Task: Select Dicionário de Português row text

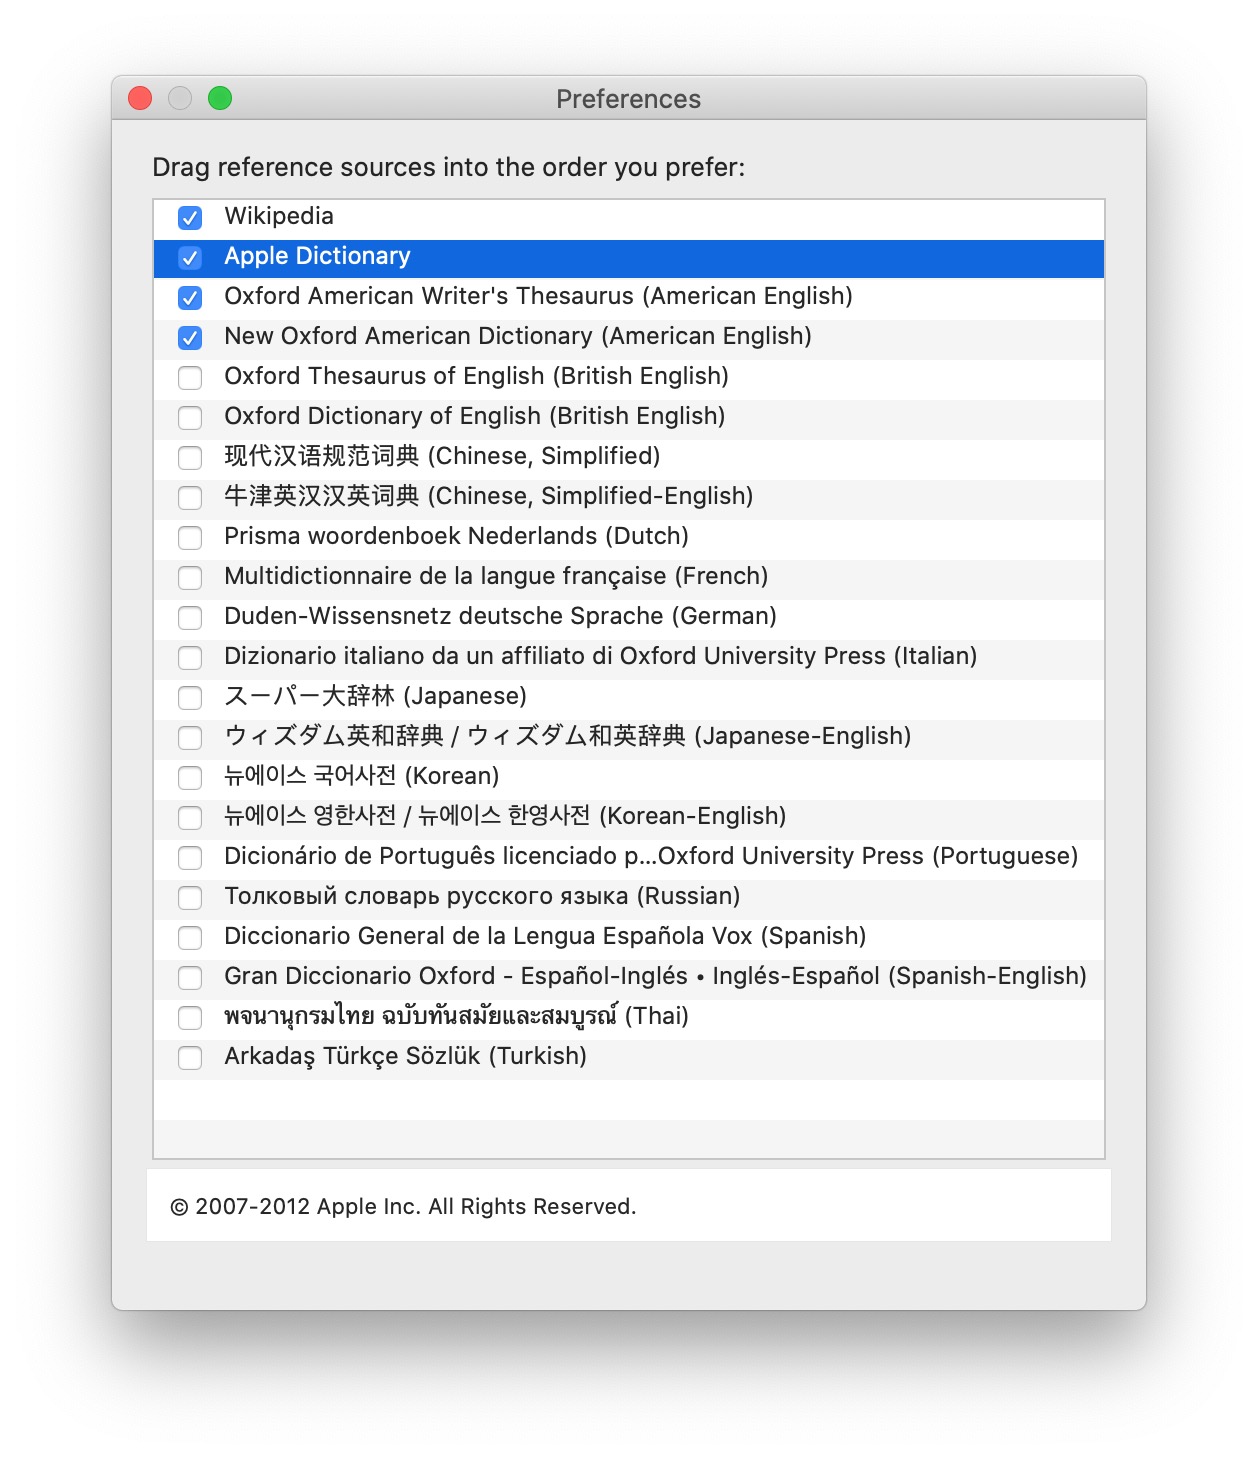Action: pyautogui.click(x=651, y=856)
